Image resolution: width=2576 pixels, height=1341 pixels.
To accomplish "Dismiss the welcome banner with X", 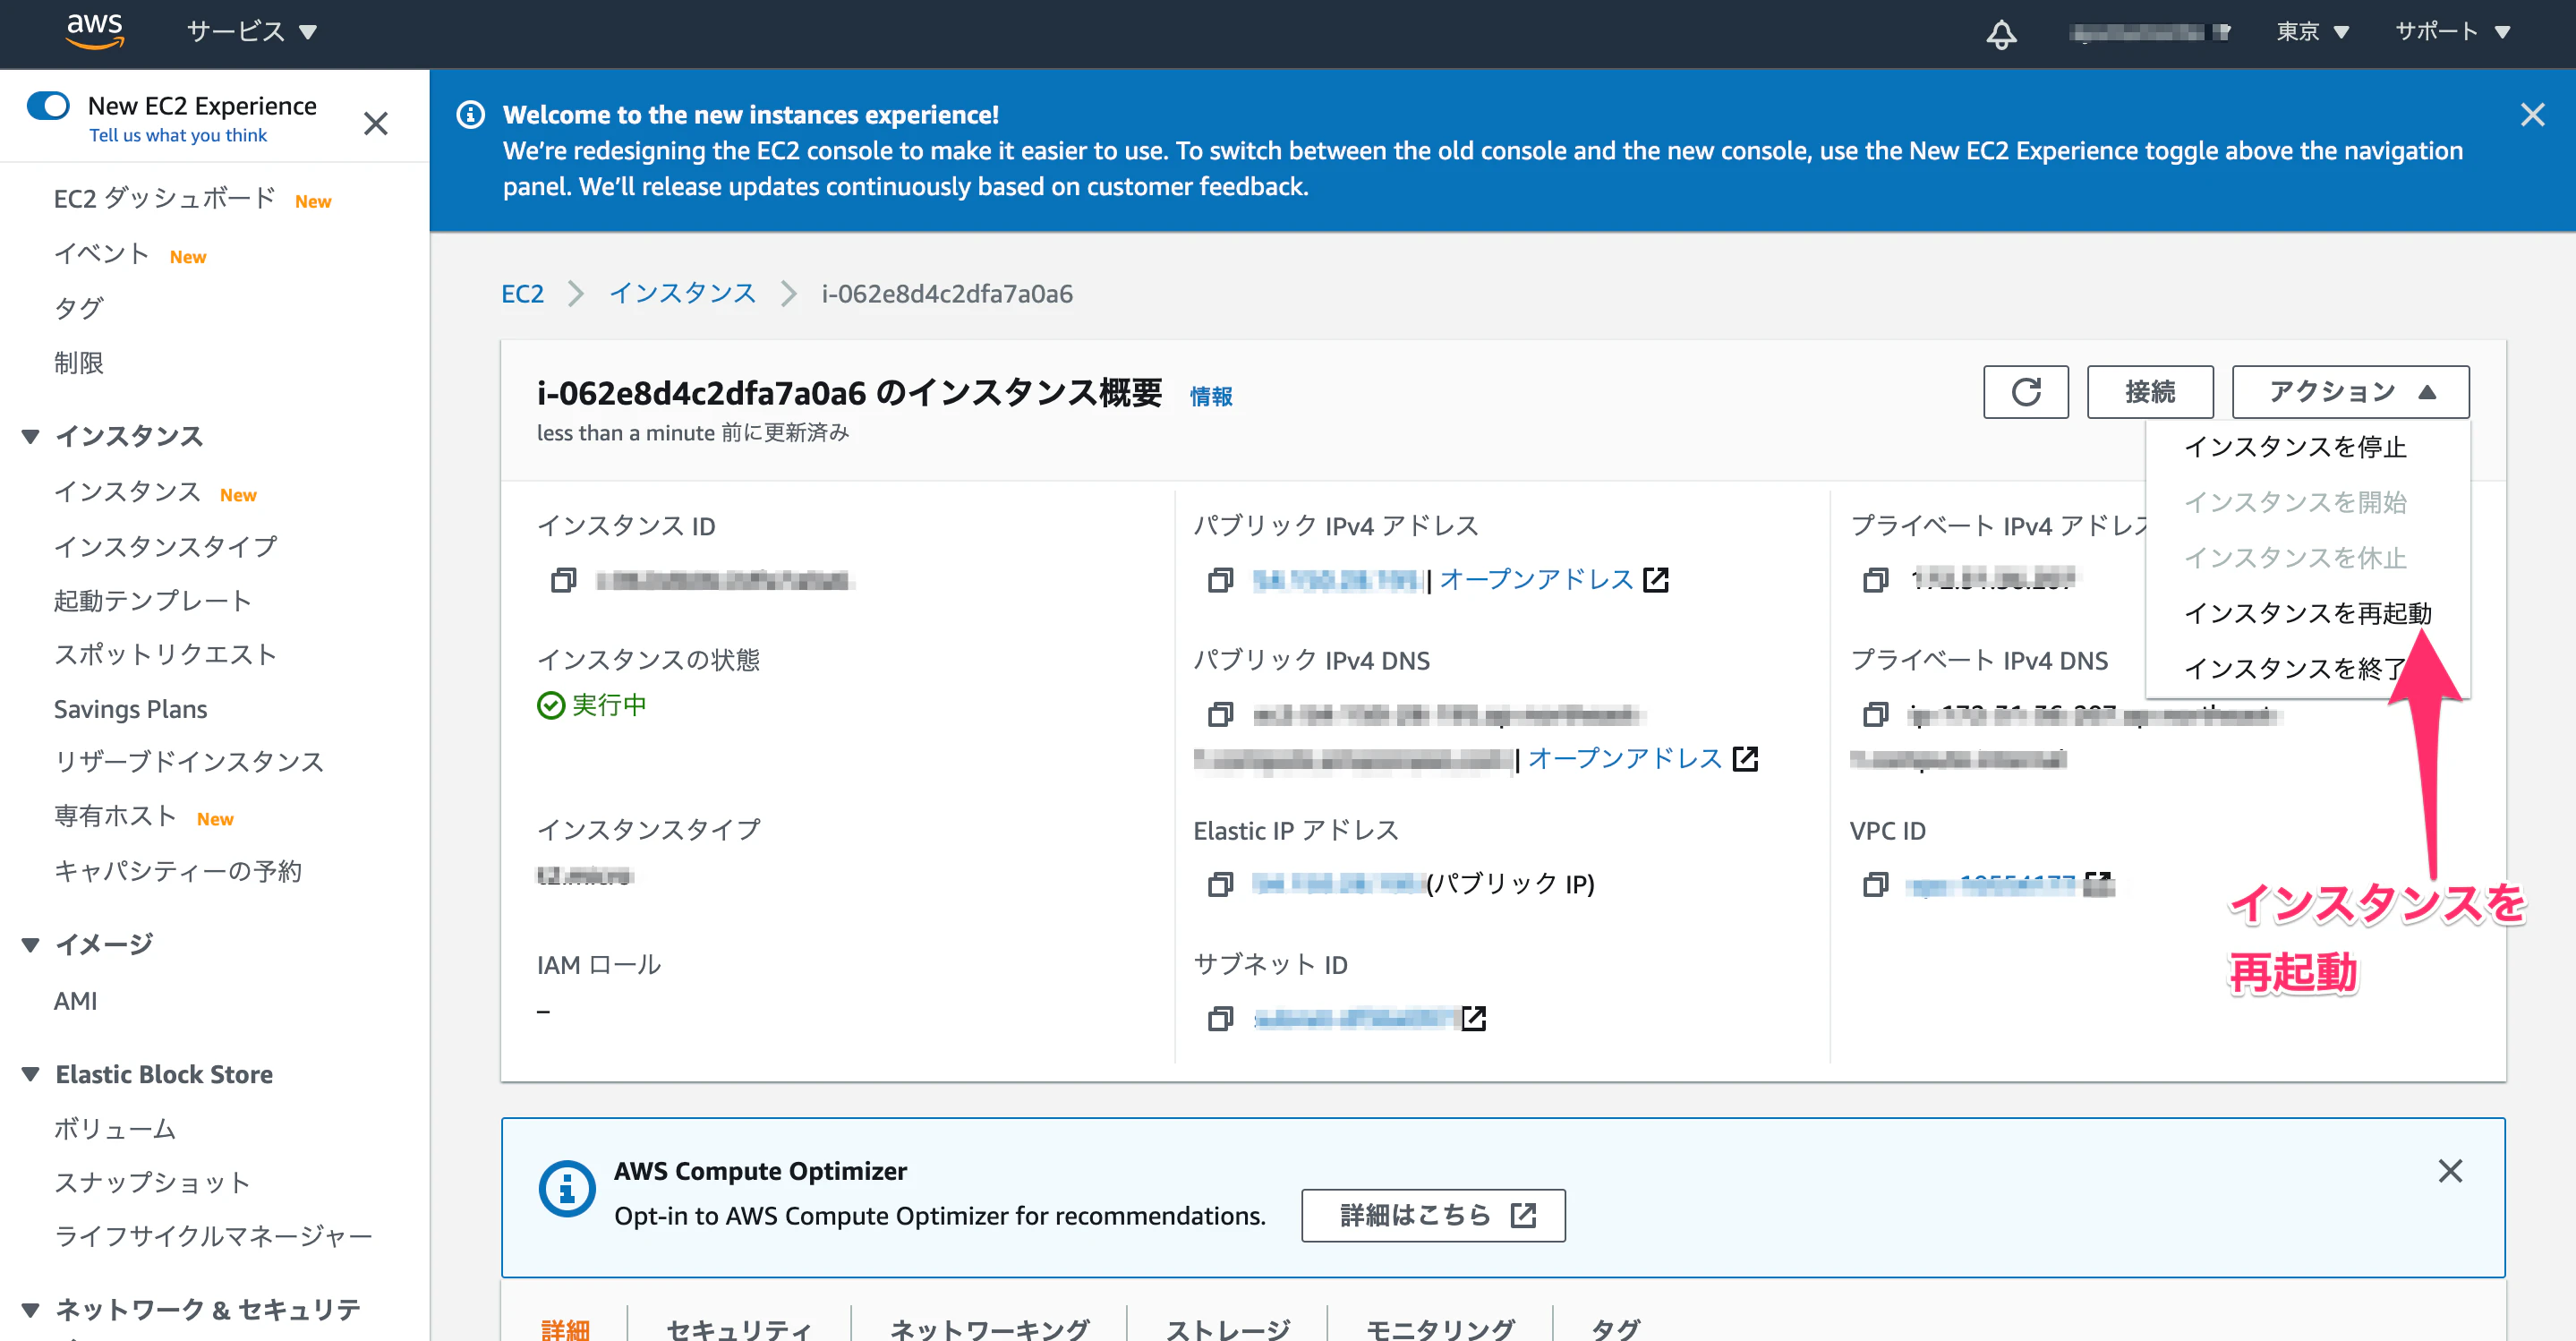I will (2532, 115).
